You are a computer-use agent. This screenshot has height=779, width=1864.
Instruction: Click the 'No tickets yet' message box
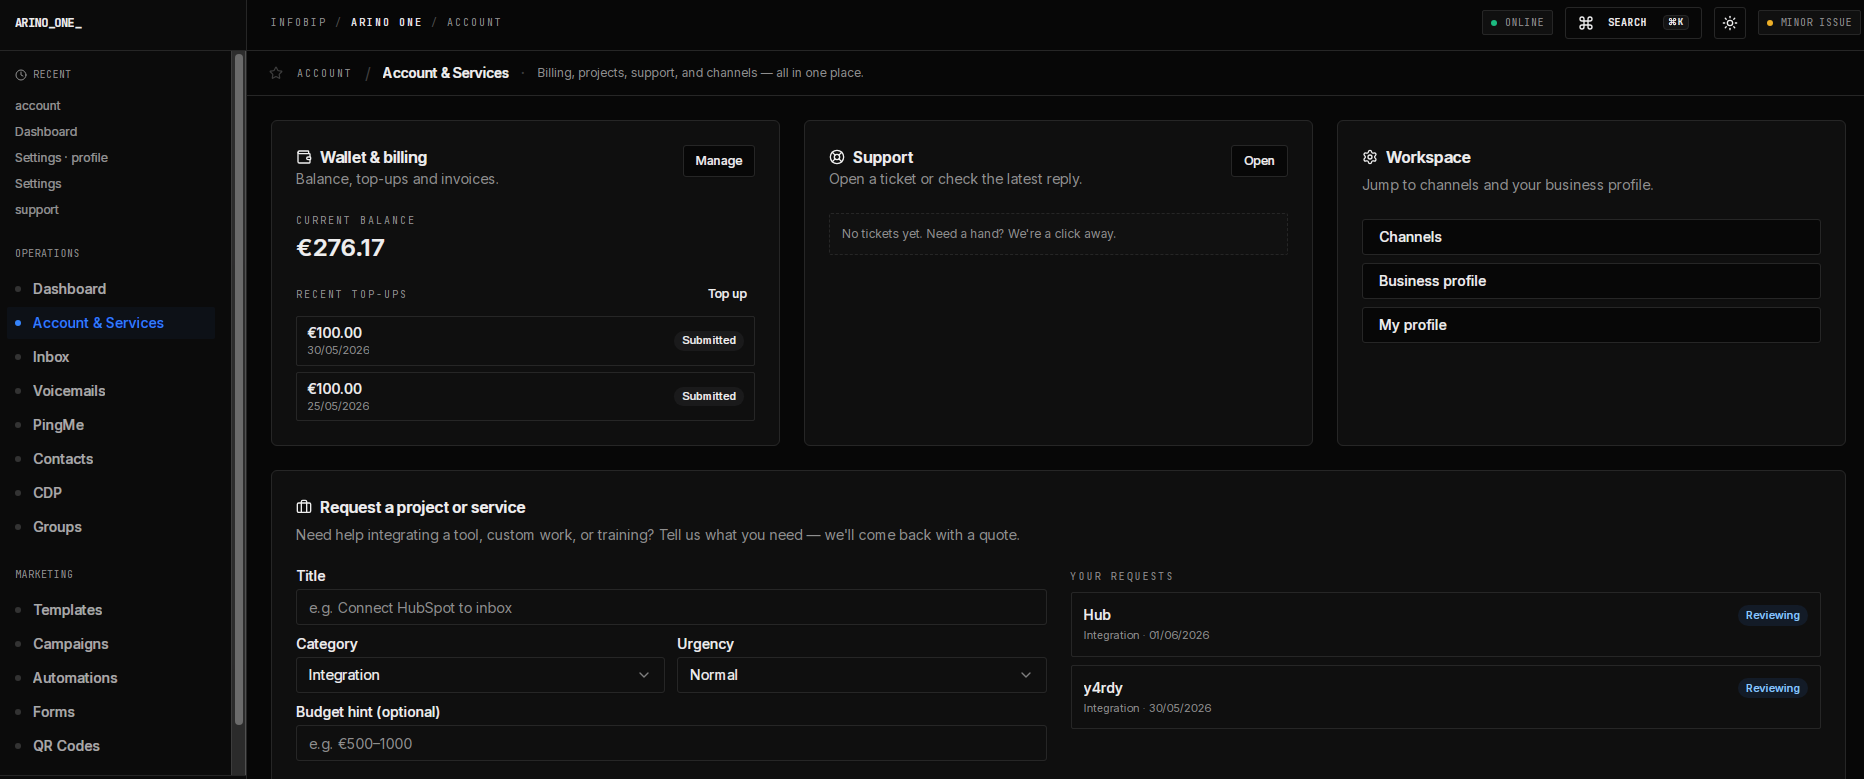(x=1058, y=234)
